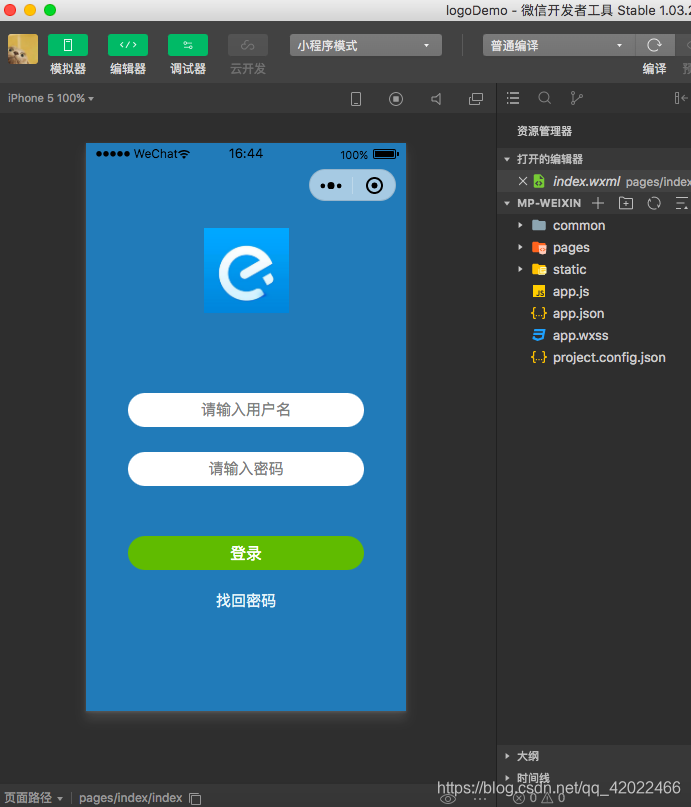Copy the pages/index/index path icon
The height and width of the screenshot is (807, 691).
pos(195,798)
